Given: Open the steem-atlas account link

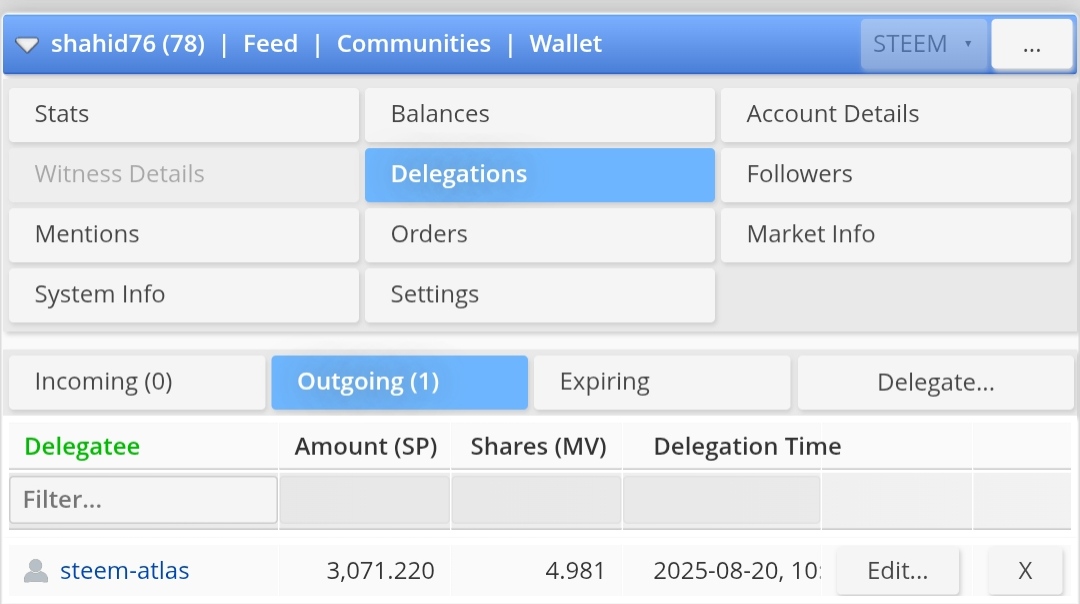Looking at the screenshot, I should [125, 570].
